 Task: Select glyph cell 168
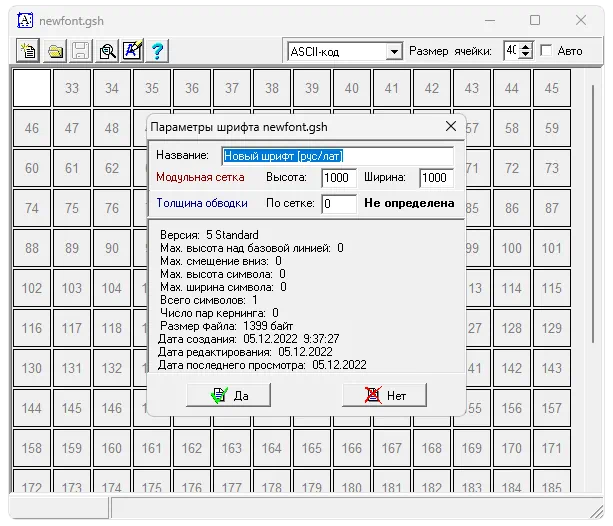(x=432, y=448)
